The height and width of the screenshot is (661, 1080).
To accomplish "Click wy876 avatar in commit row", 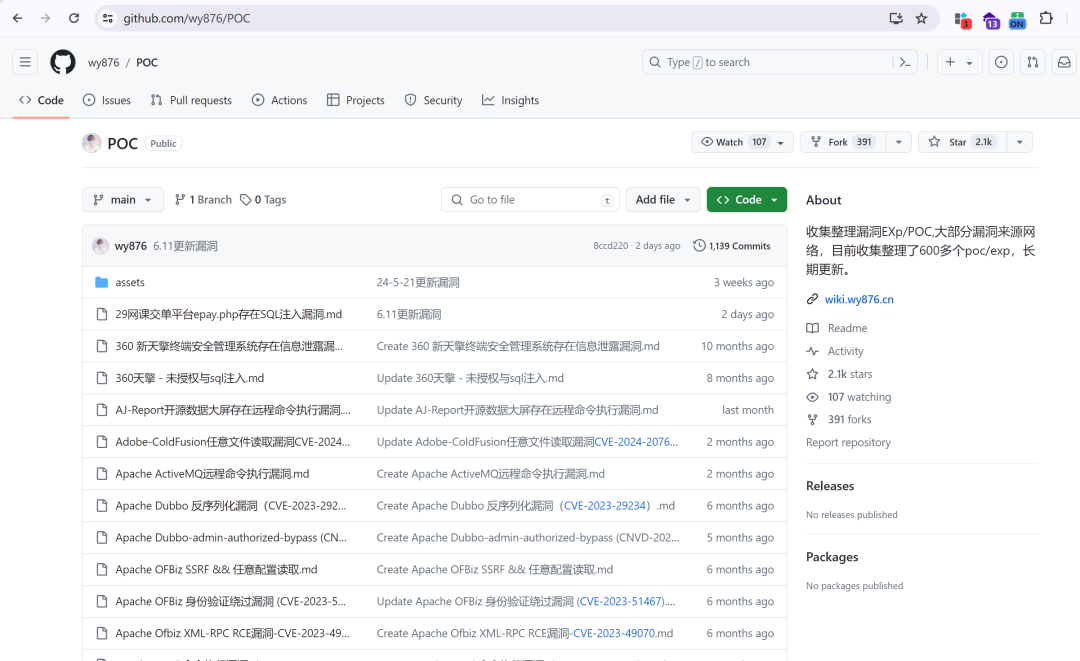I will [x=101, y=246].
